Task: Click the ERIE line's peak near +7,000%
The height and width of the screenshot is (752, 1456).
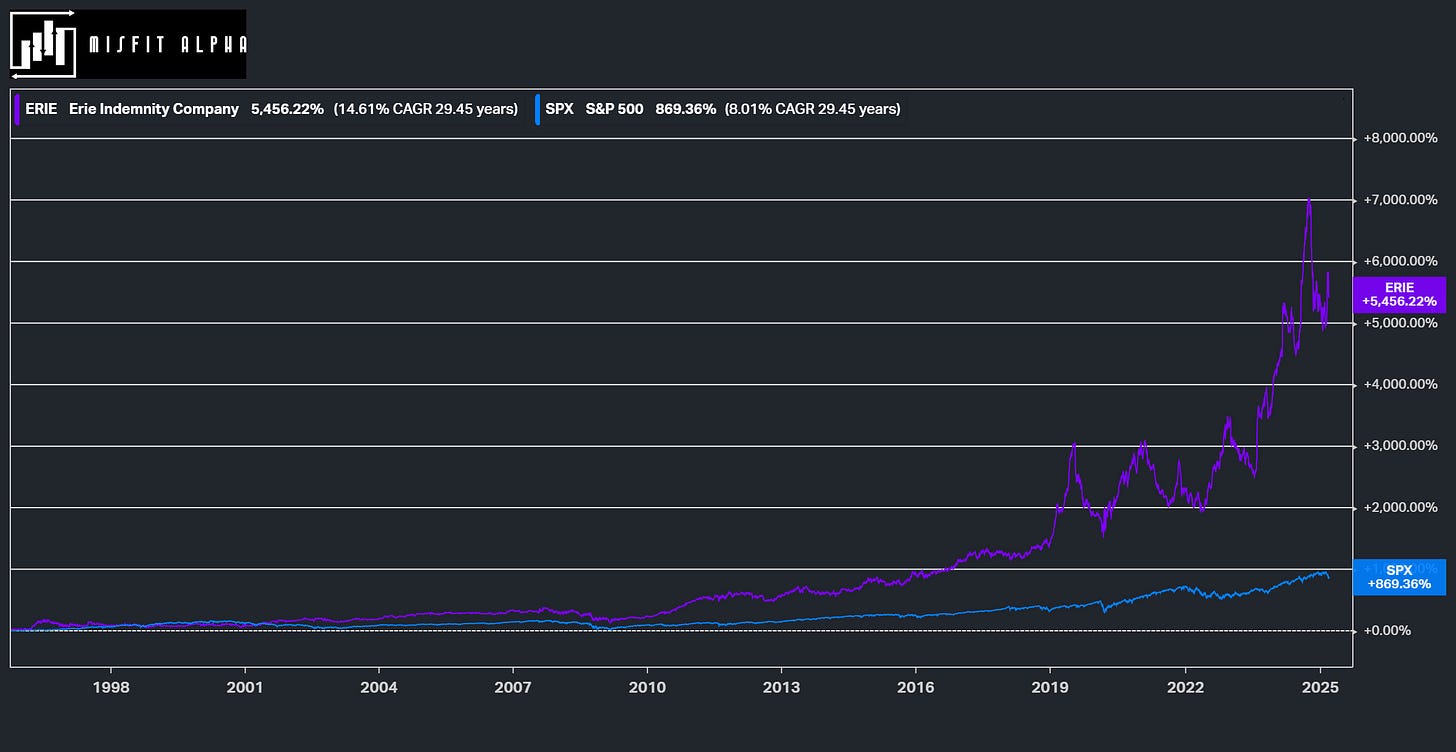Action: click(1309, 200)
